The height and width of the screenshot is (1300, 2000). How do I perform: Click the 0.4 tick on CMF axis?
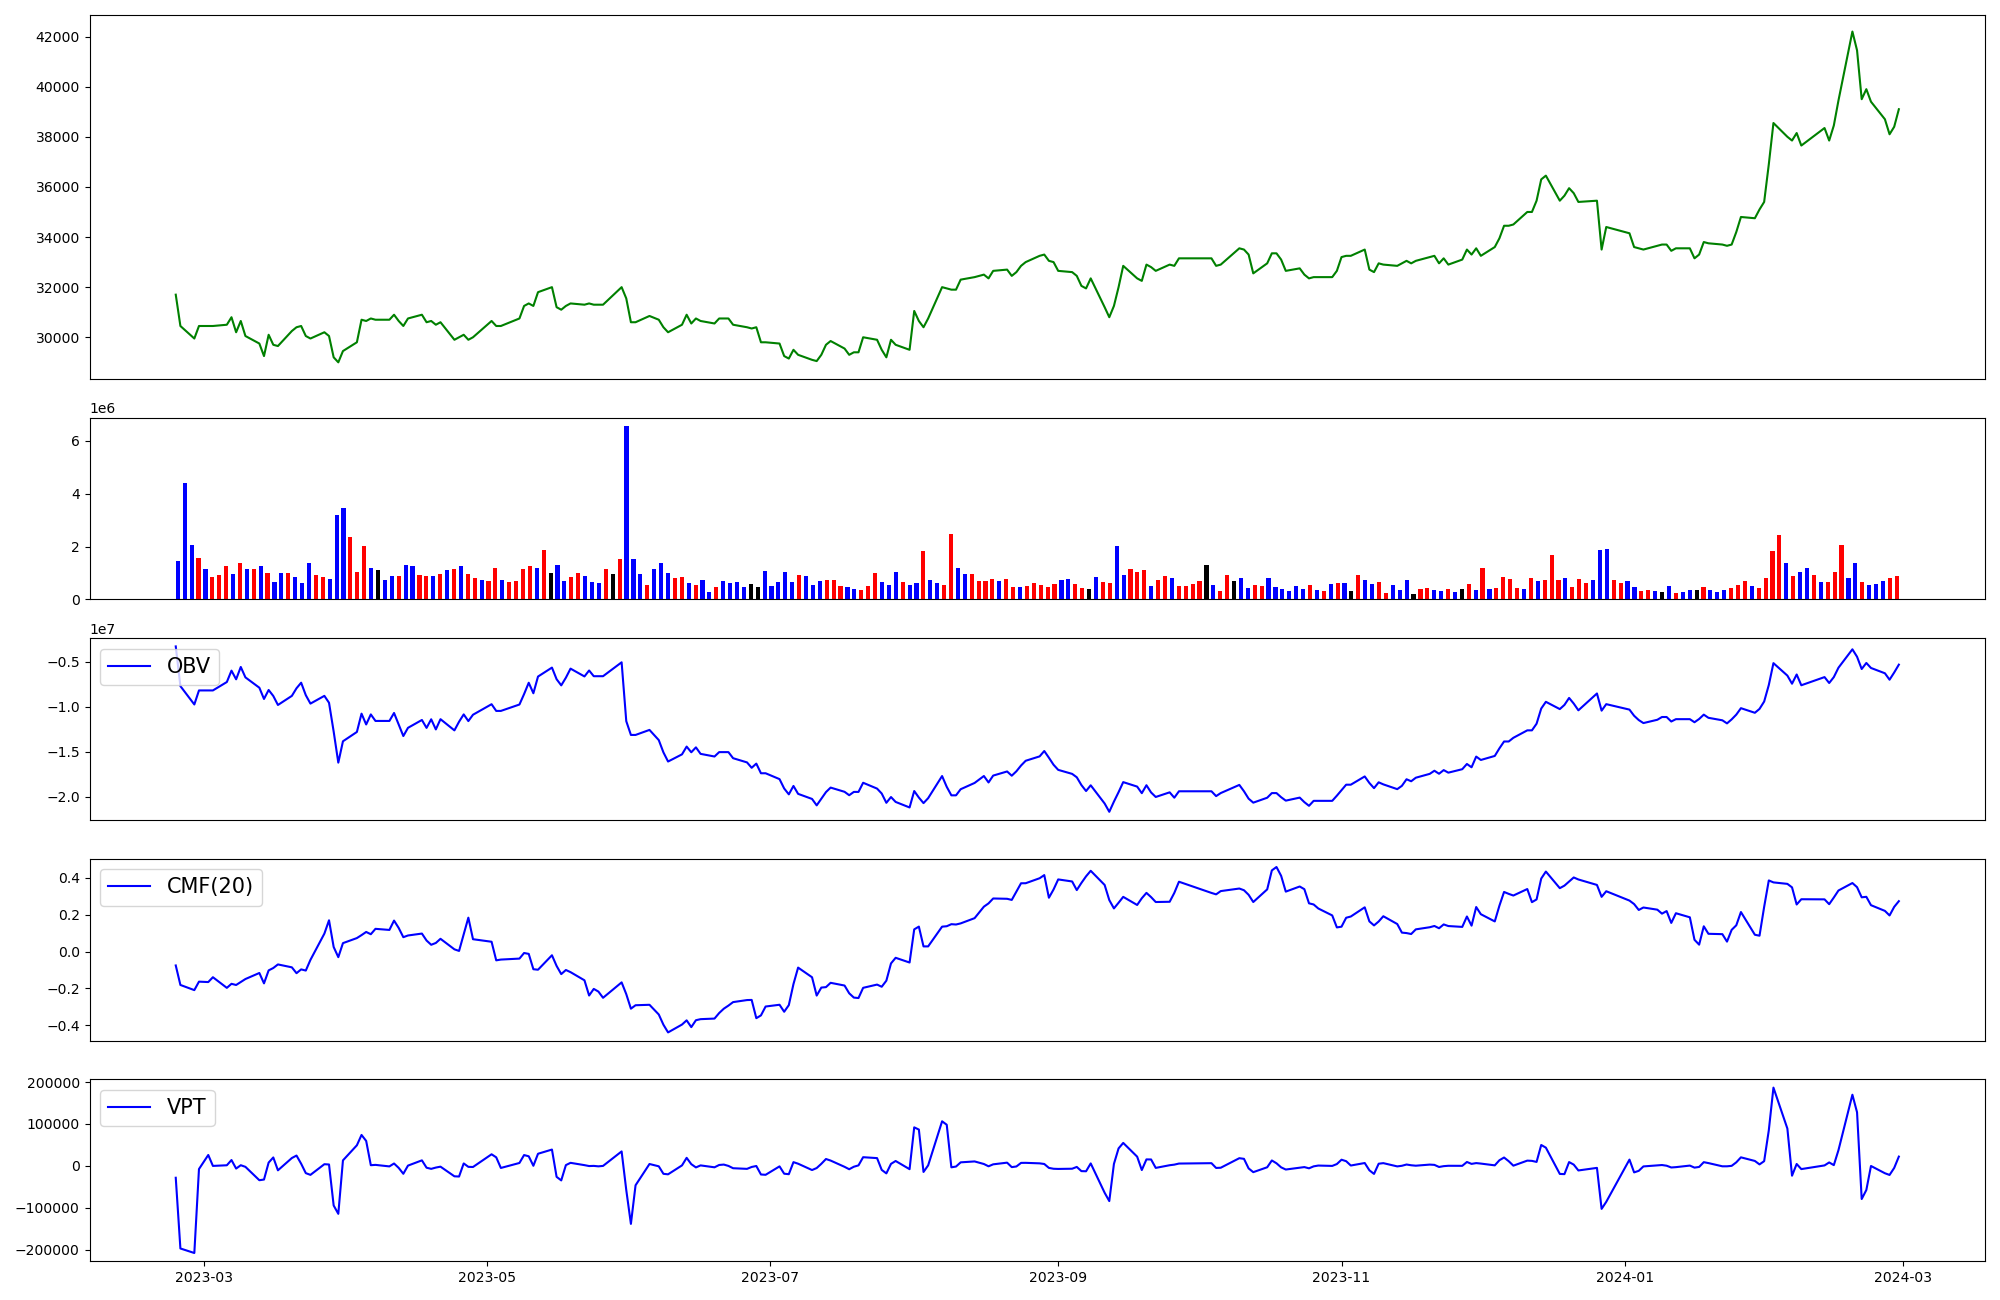click(69, 878)
